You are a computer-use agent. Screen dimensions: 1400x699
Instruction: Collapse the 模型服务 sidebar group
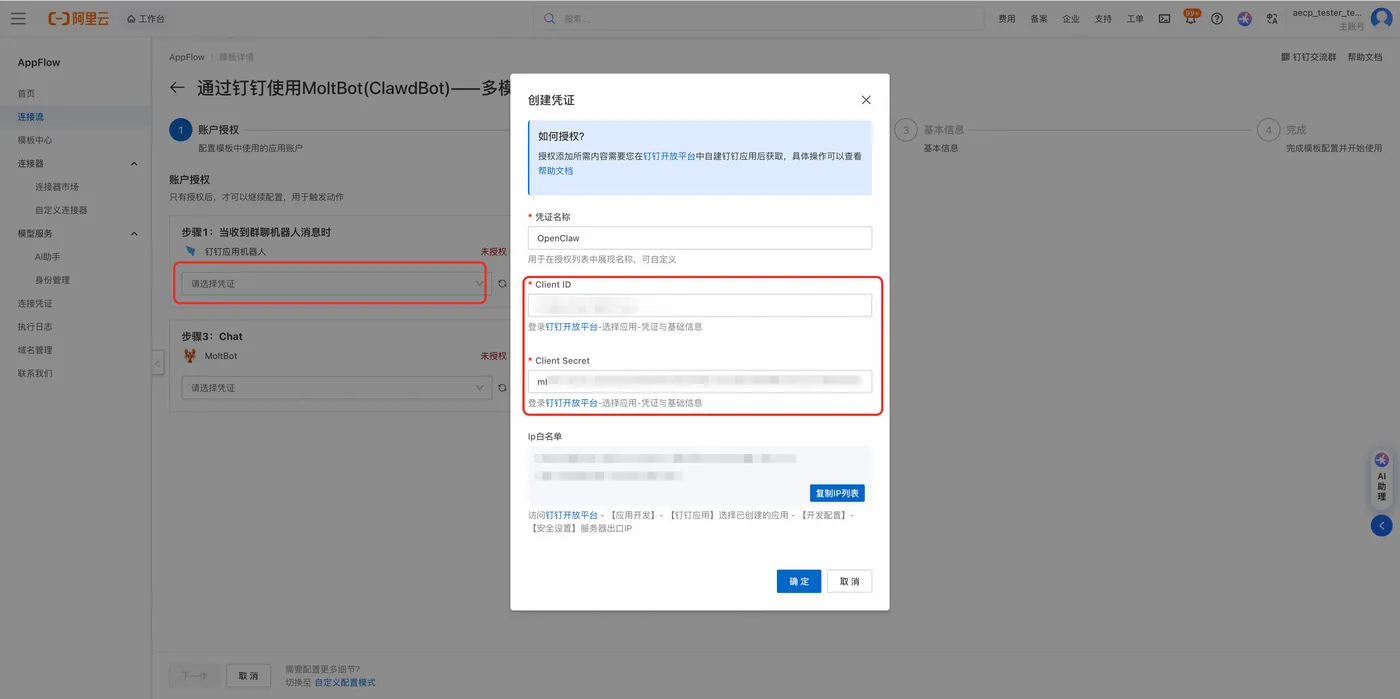click(x=134, y=233)
